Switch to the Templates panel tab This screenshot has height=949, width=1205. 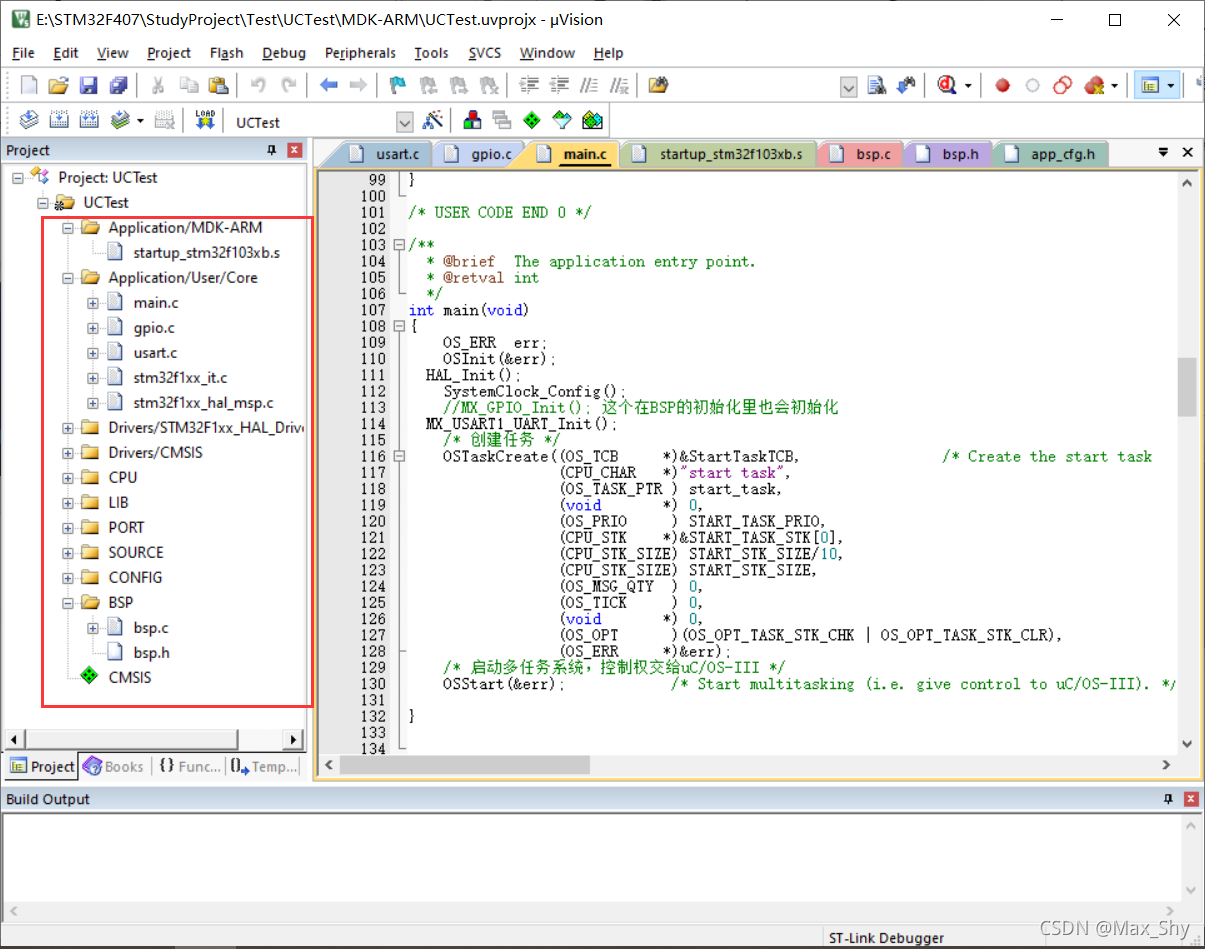pyautogui.click(x=264, y=766)
